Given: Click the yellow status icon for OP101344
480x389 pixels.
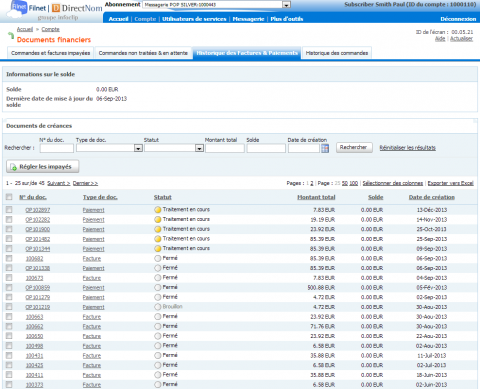Looking at the screenshot, I should point(158,249).
